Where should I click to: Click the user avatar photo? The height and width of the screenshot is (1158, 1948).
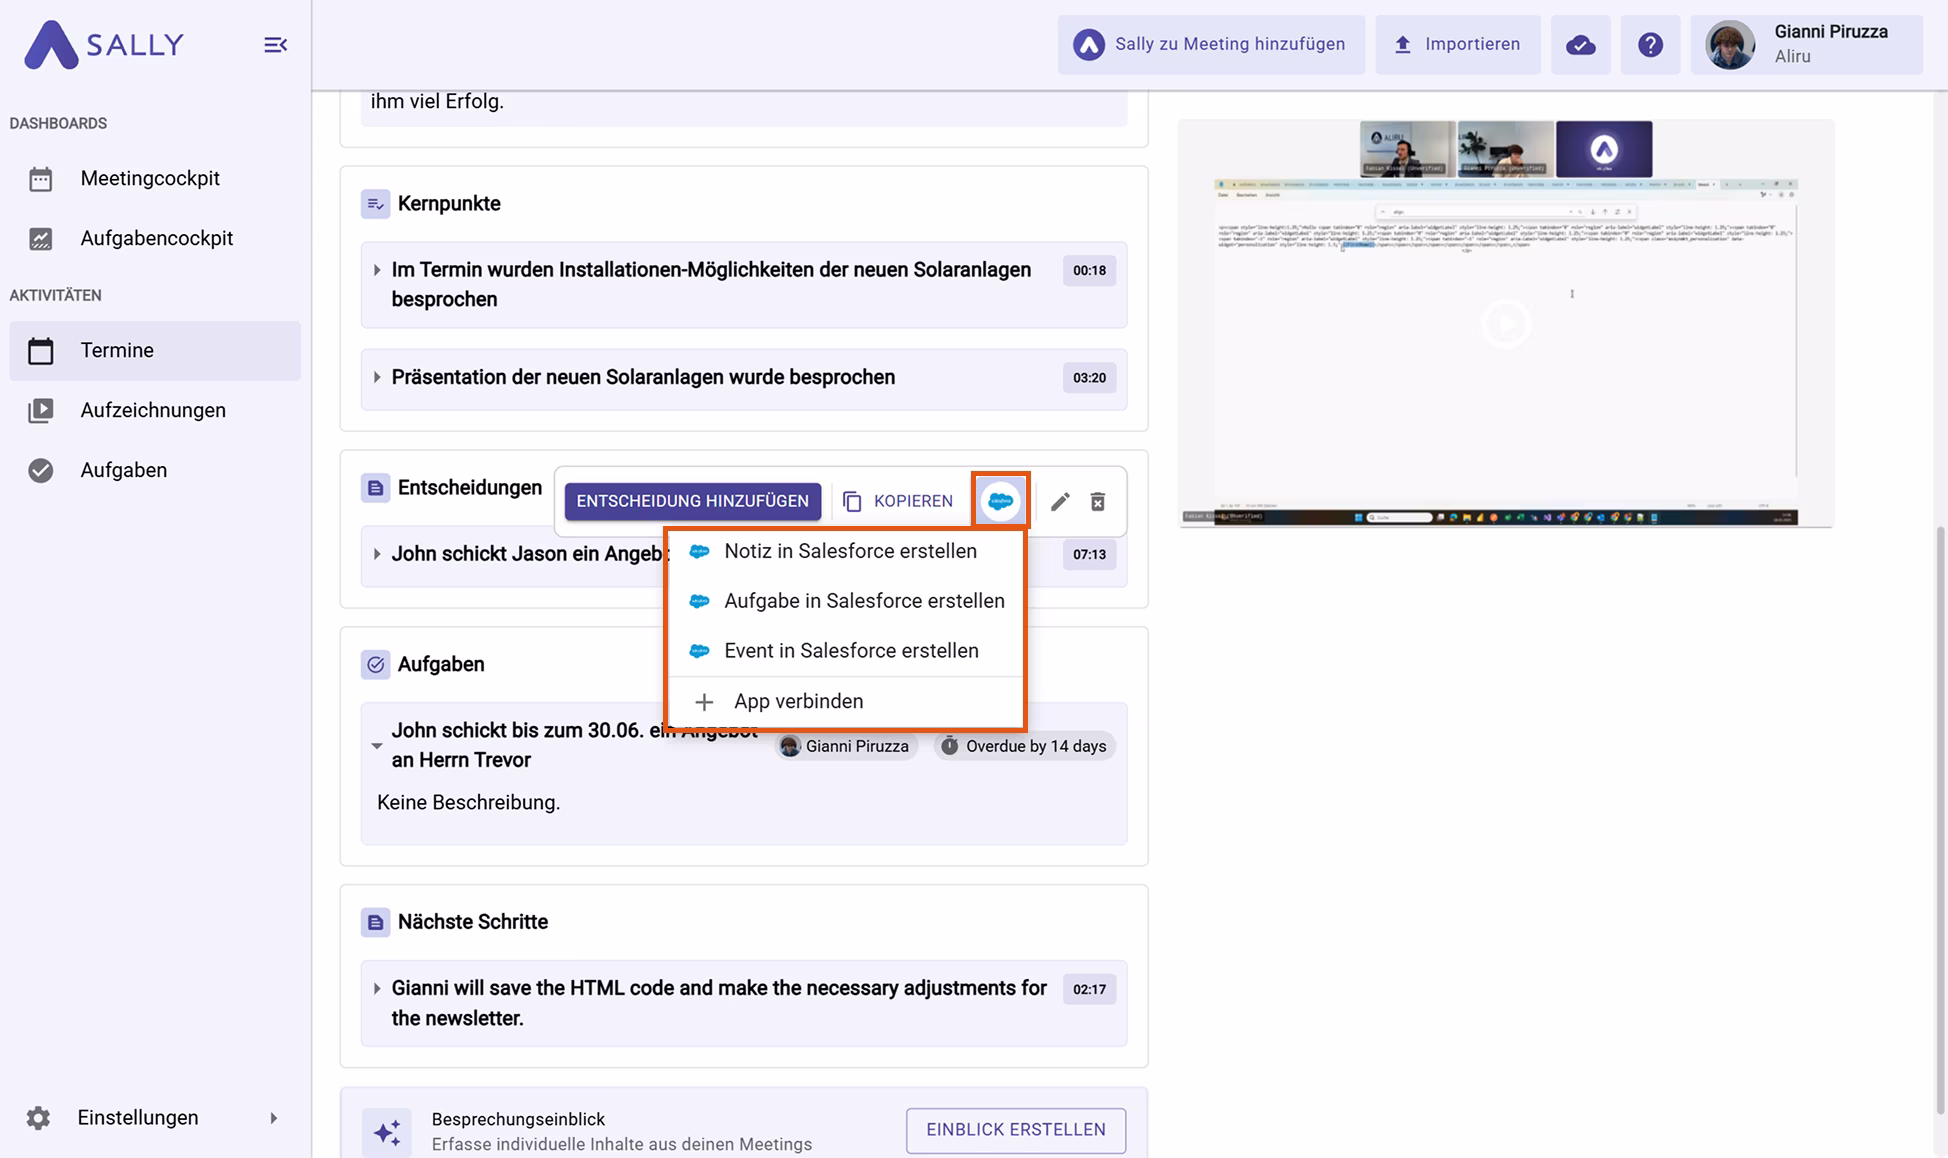tap(1730, 45)
